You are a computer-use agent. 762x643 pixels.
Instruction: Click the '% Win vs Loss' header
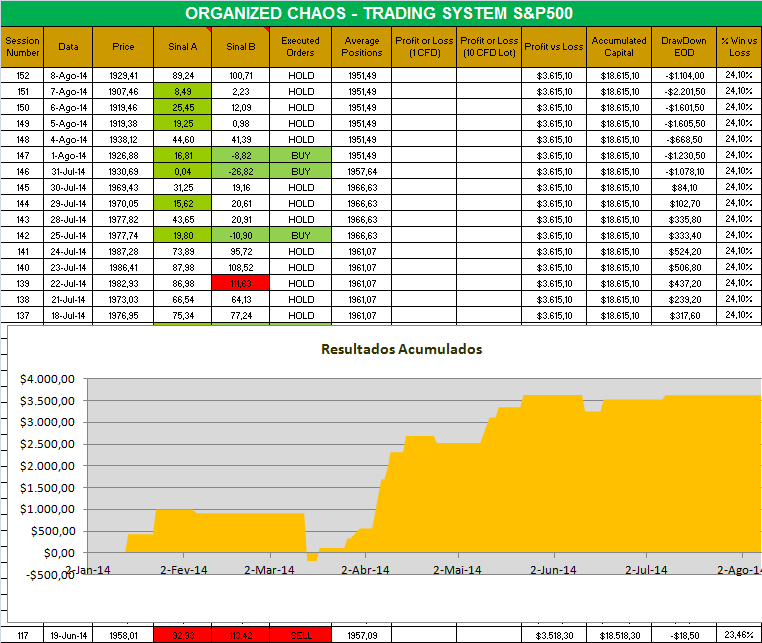[739, 47]
